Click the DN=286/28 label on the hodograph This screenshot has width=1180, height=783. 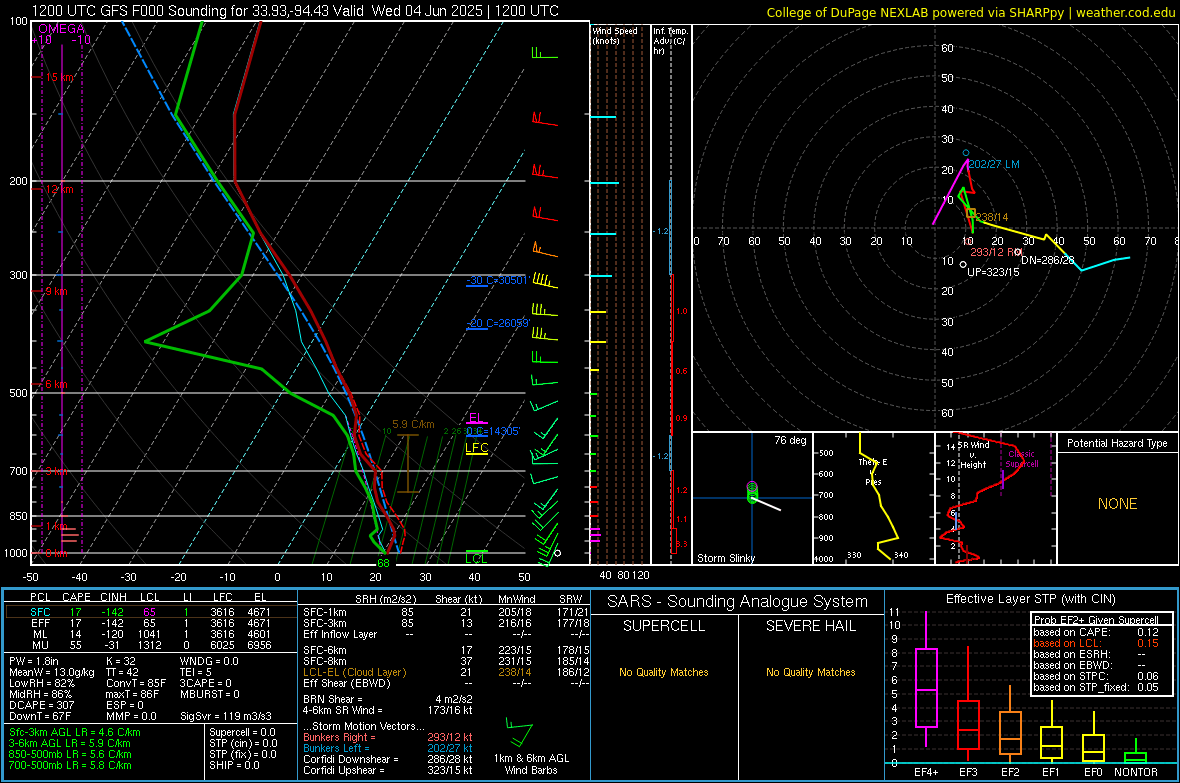1048,260
